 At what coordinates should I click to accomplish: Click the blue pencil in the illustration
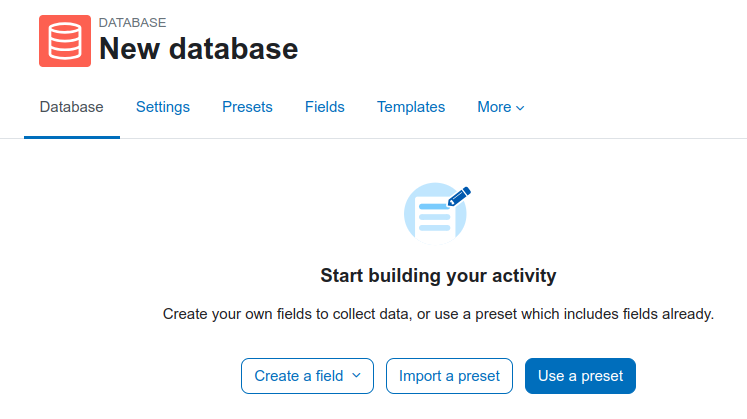coord(459,196)
